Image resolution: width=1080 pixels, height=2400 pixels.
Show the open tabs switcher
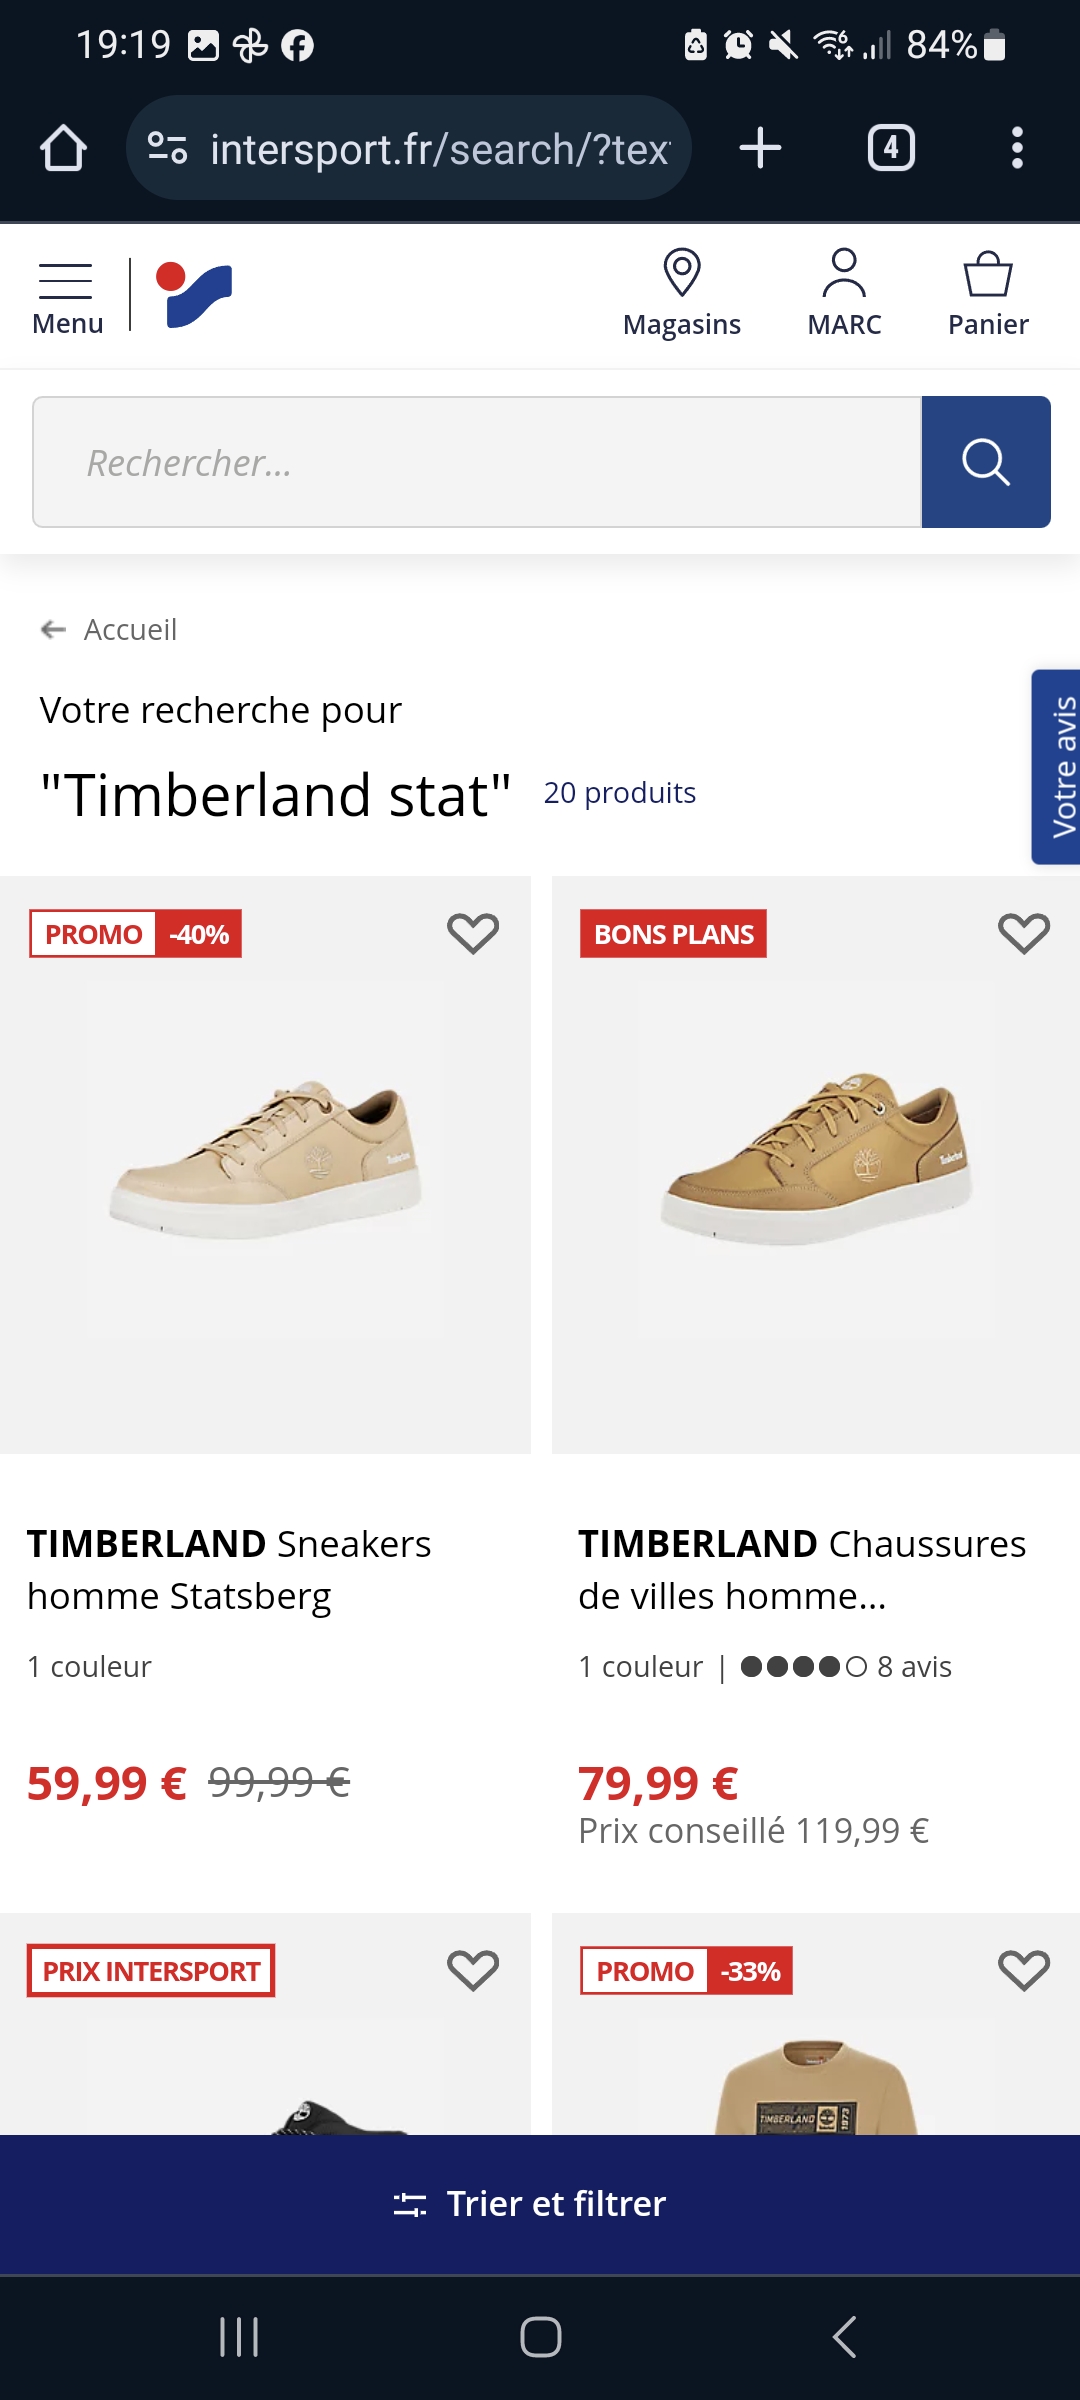[891, 148]
